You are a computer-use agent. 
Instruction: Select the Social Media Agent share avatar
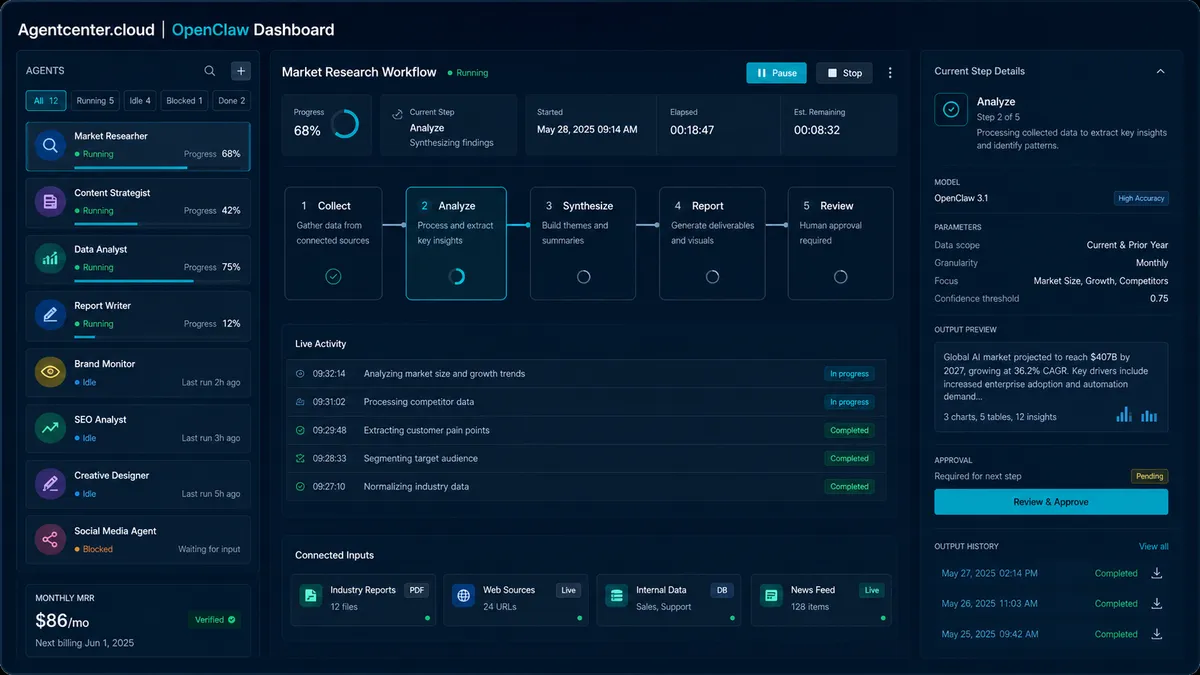[x=50, y=540]
